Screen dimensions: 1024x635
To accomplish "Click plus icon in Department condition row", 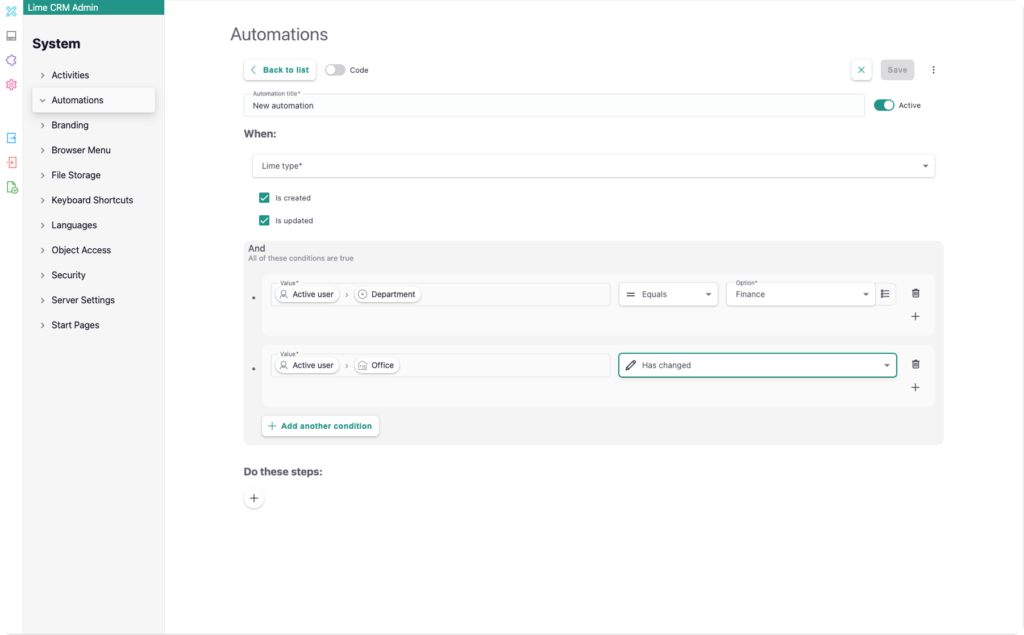I will tap(916, 316).
